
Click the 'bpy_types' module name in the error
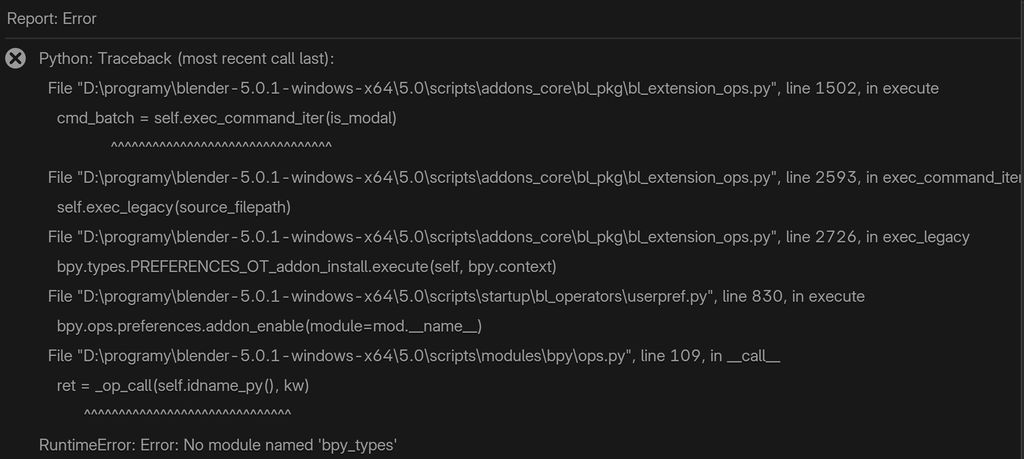tap(357, 444)
